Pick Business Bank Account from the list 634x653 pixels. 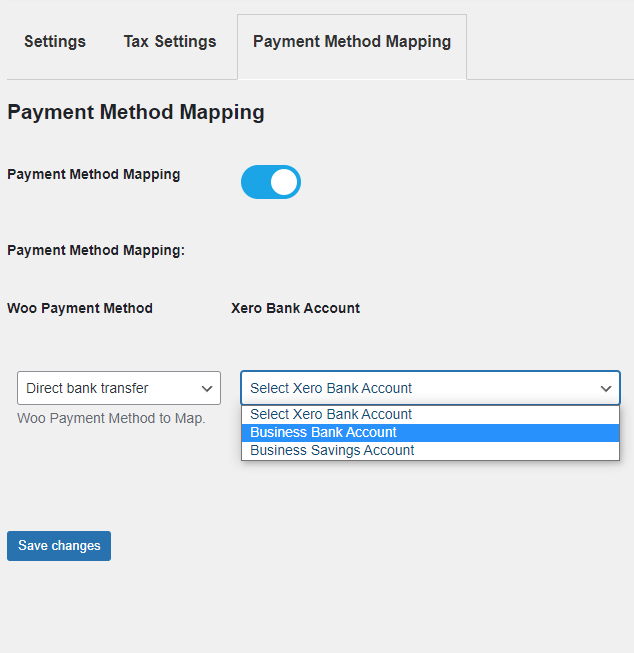(x=430, y=432)
